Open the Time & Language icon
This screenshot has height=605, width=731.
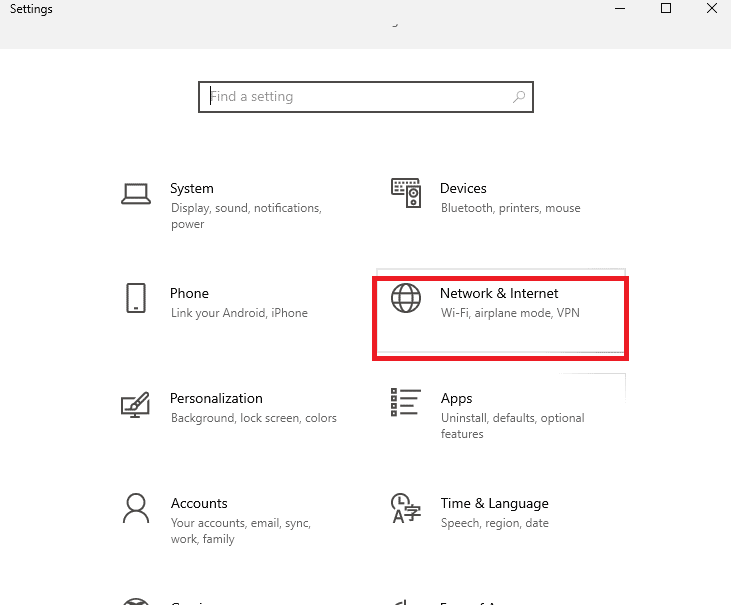406,509
